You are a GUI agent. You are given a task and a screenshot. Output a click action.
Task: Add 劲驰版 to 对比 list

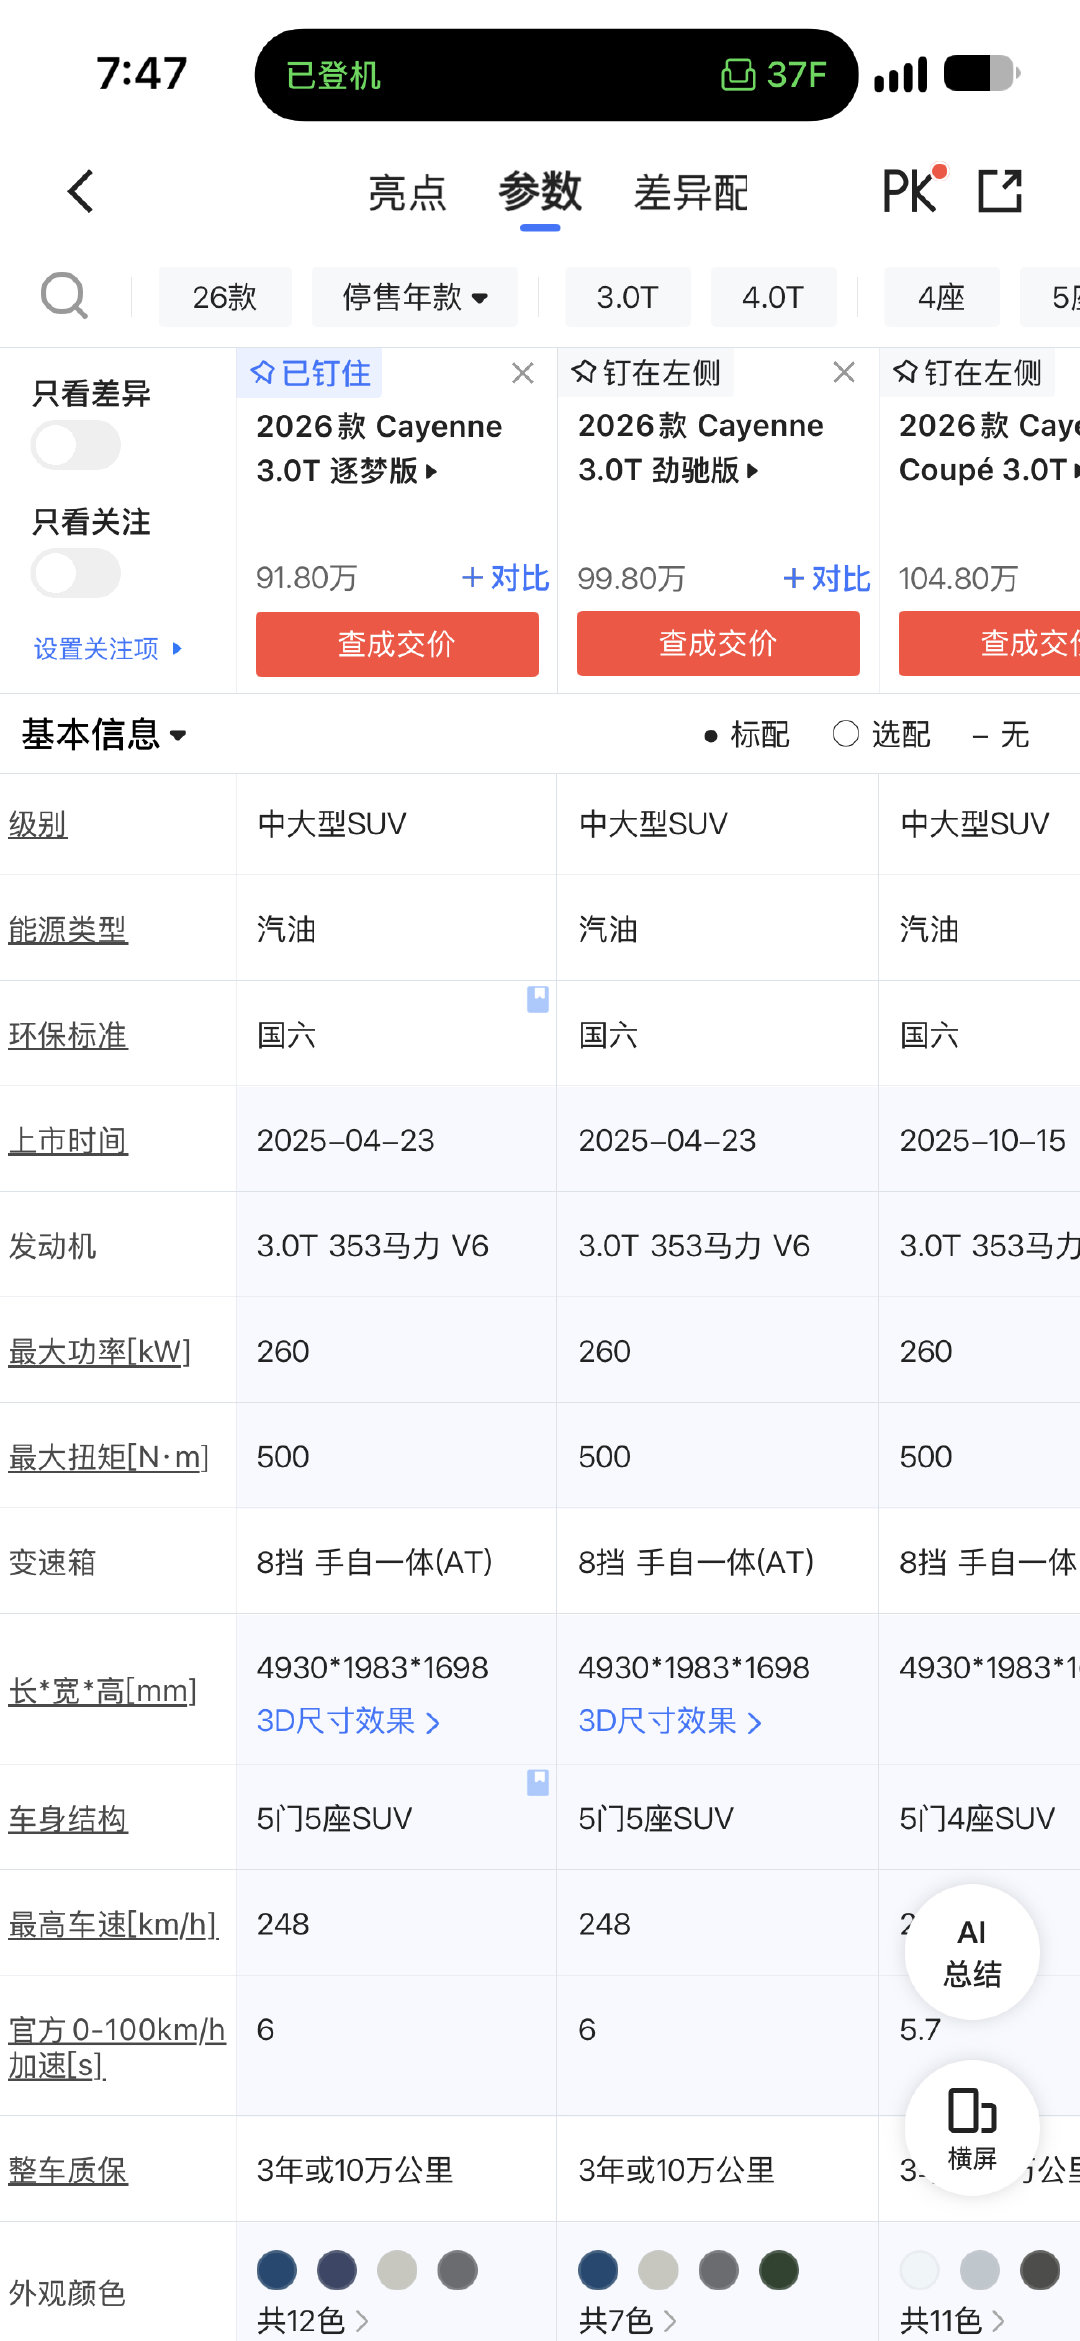(x=827, y=578)
